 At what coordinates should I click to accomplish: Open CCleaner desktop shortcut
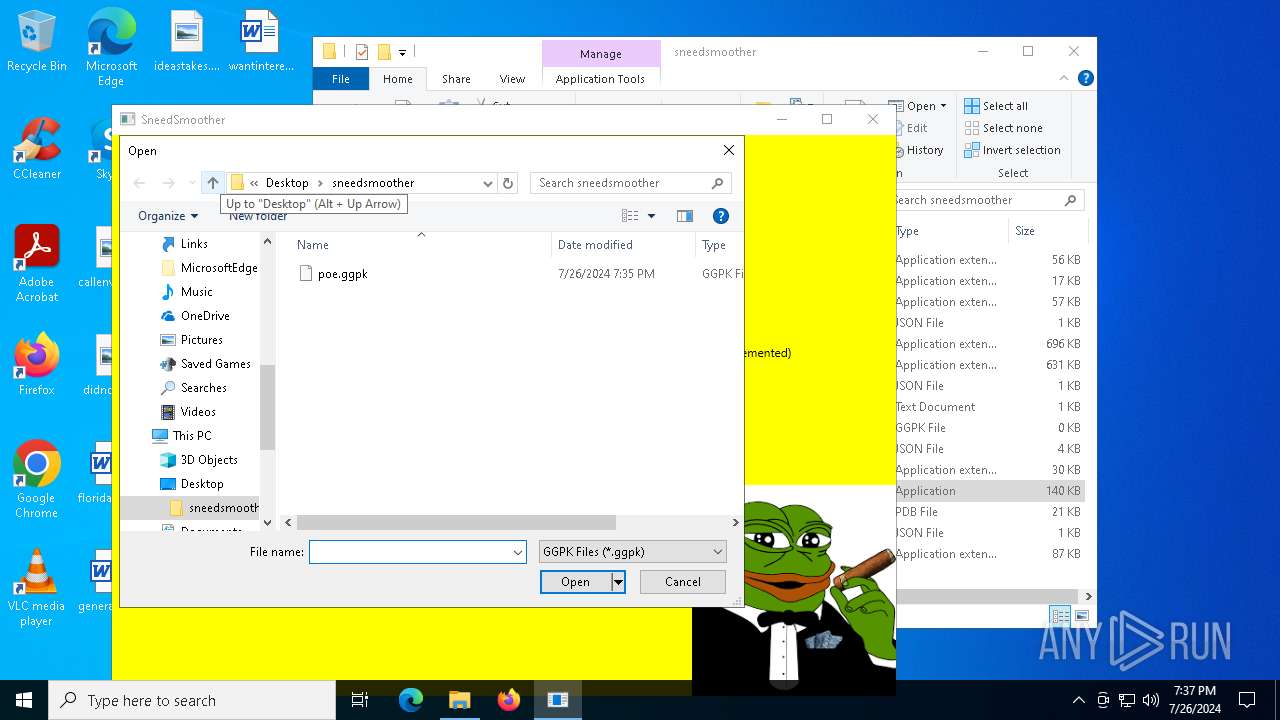click(37, 149)
